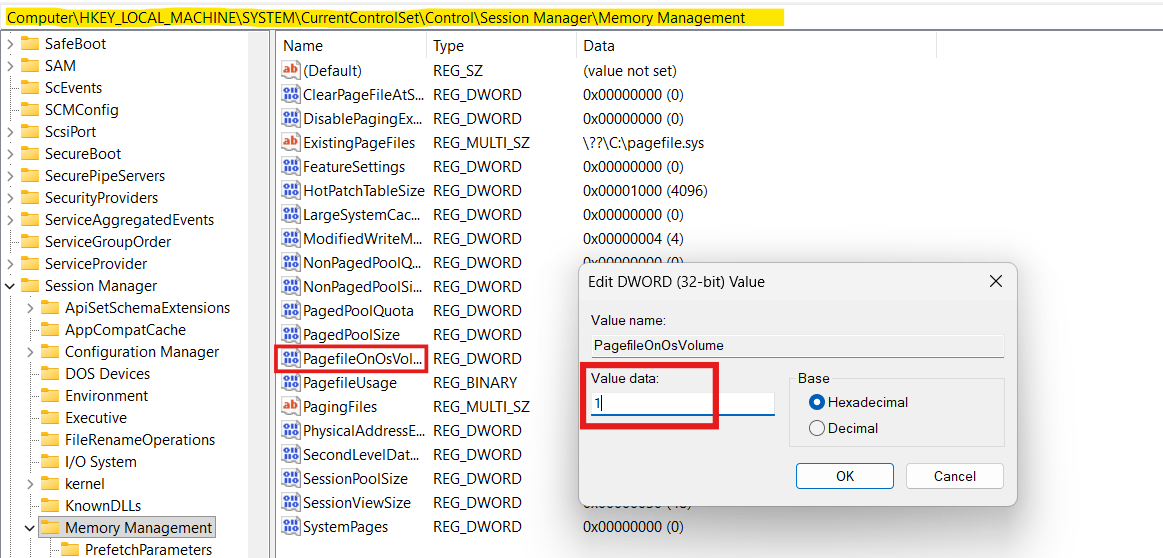Click the NonPagedPoolSi... DWORD icon
Screen dimensions: 1163x558
click(290, 286)
